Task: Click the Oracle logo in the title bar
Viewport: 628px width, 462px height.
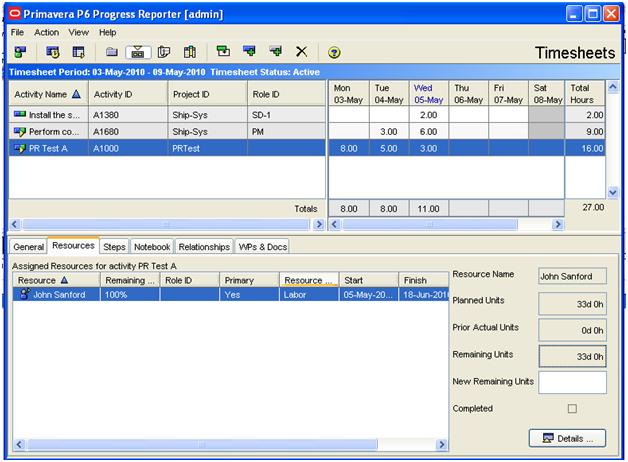Action: click(x=14, y=14)
